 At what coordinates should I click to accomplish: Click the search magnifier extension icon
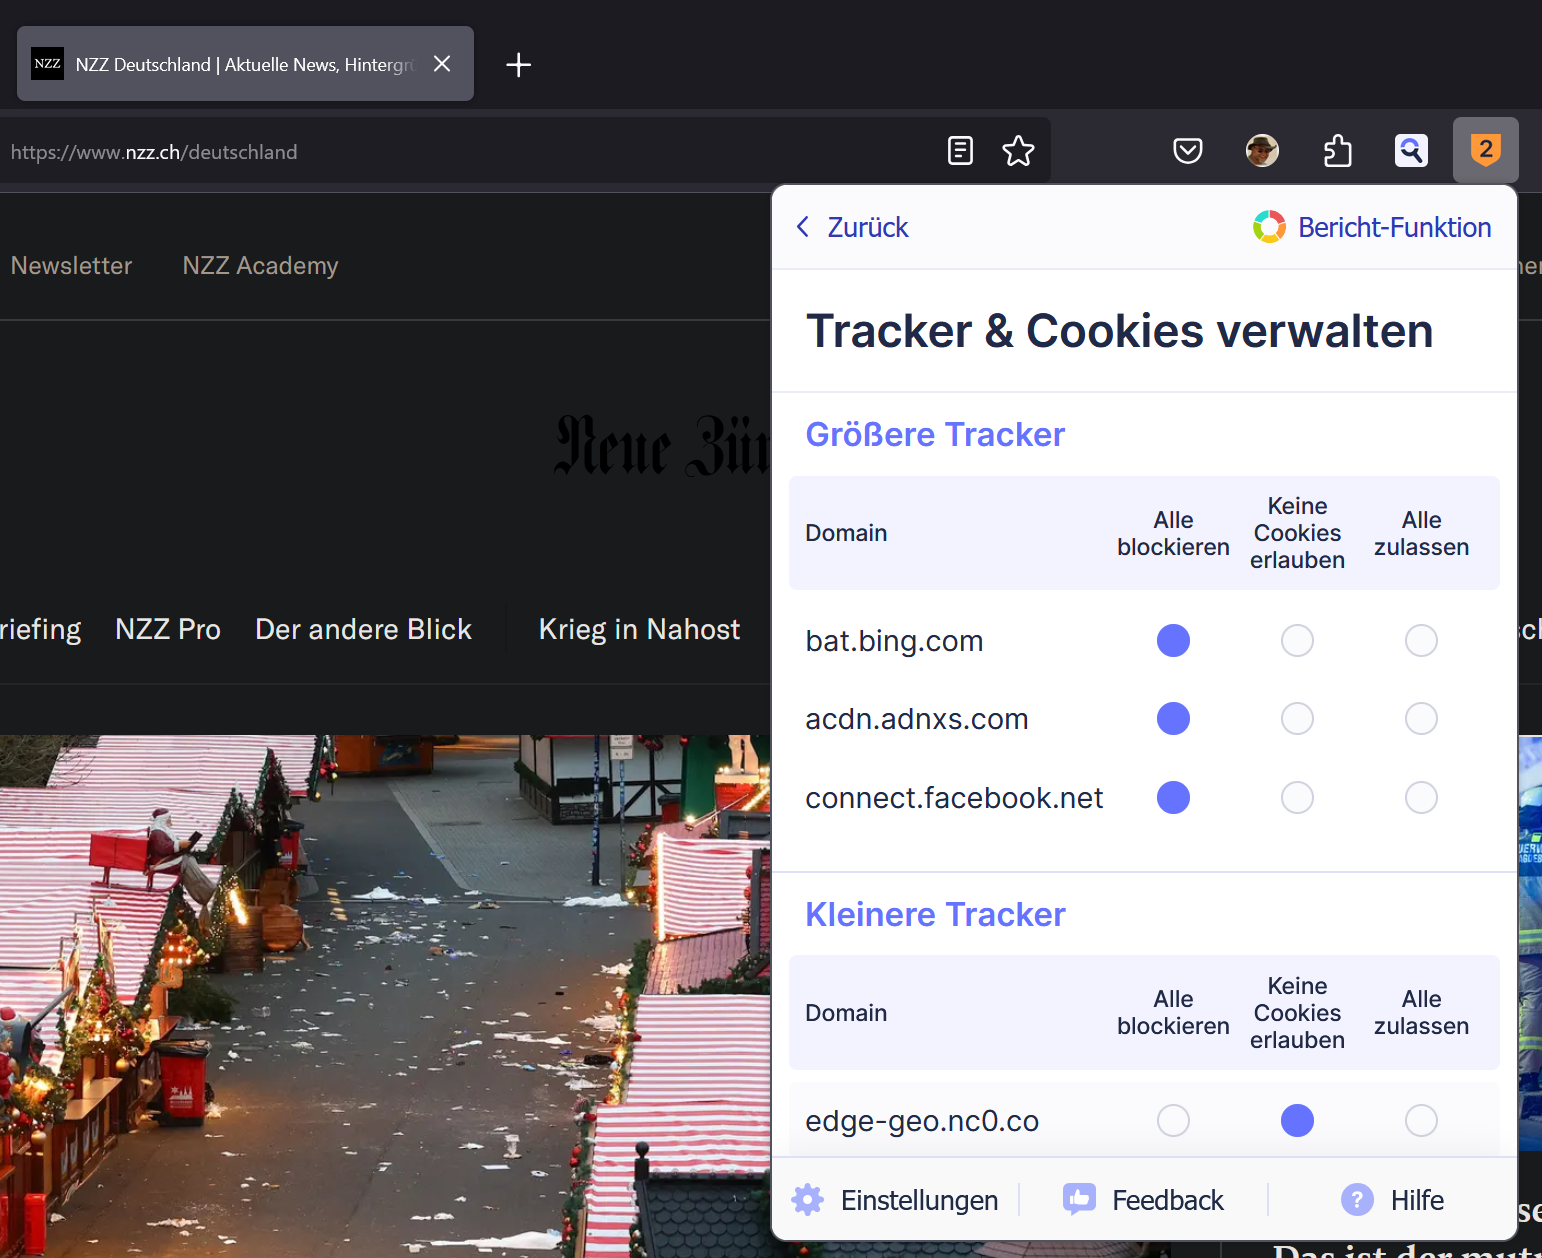(1411, 151)
